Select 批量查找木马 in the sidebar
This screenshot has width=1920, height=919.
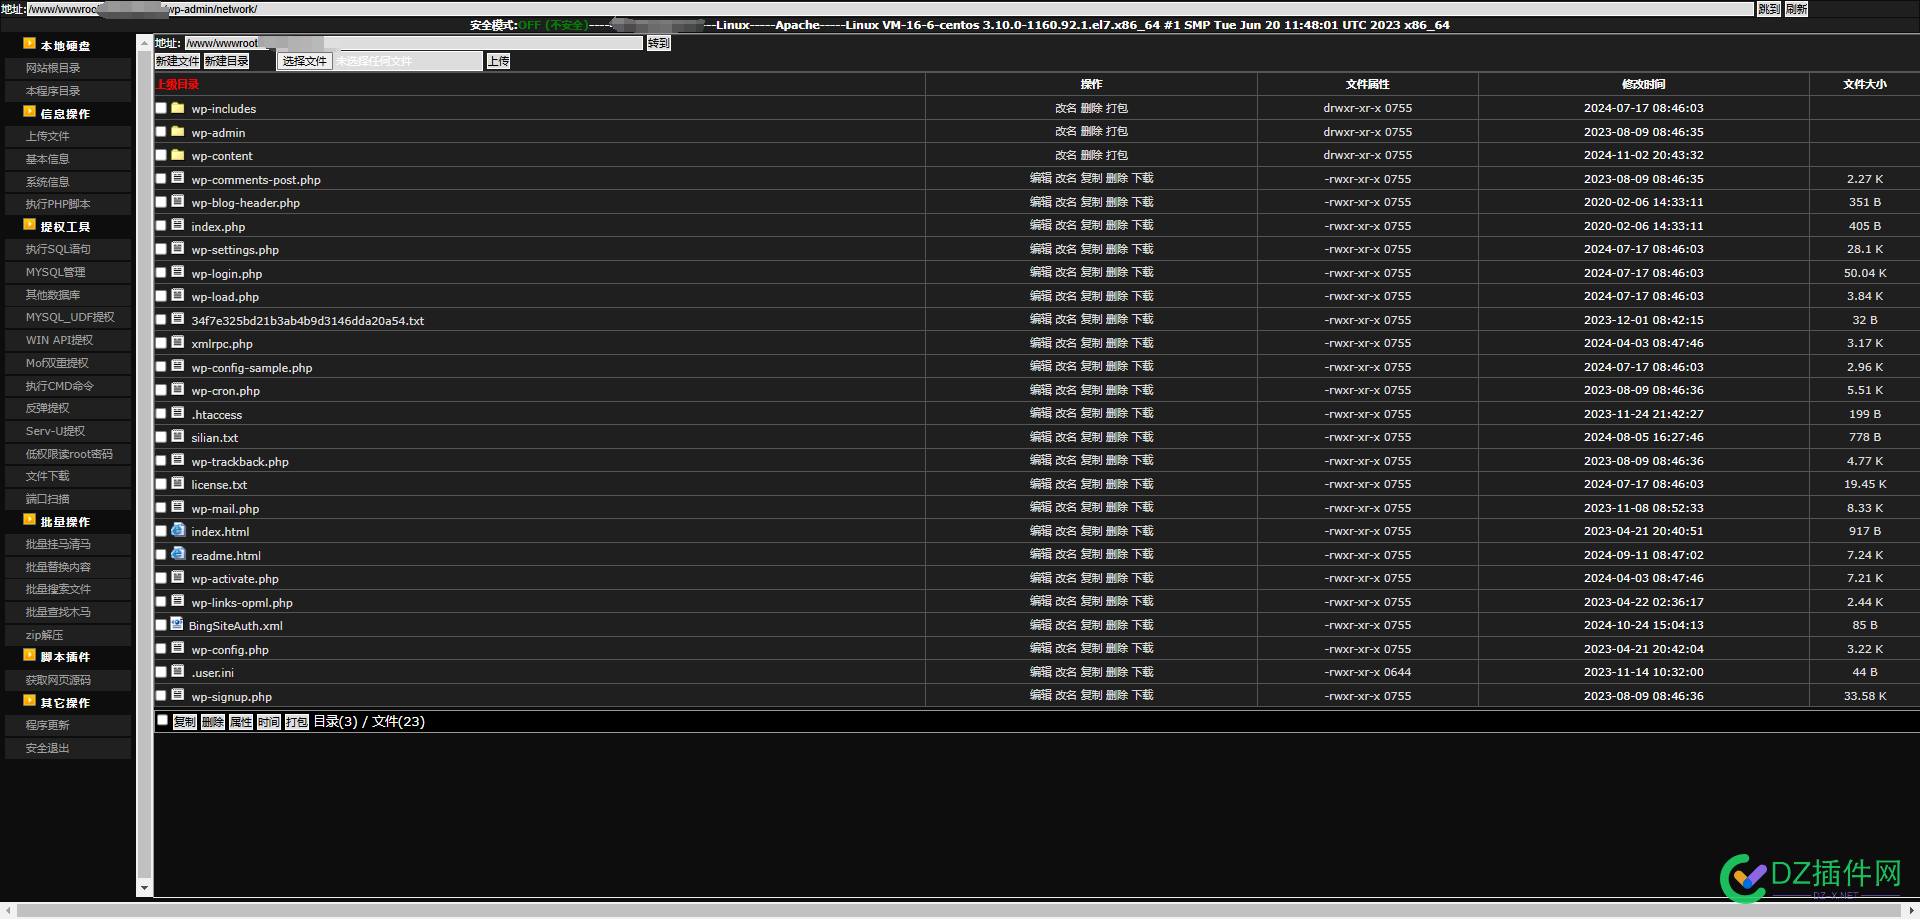coord(68,612)
